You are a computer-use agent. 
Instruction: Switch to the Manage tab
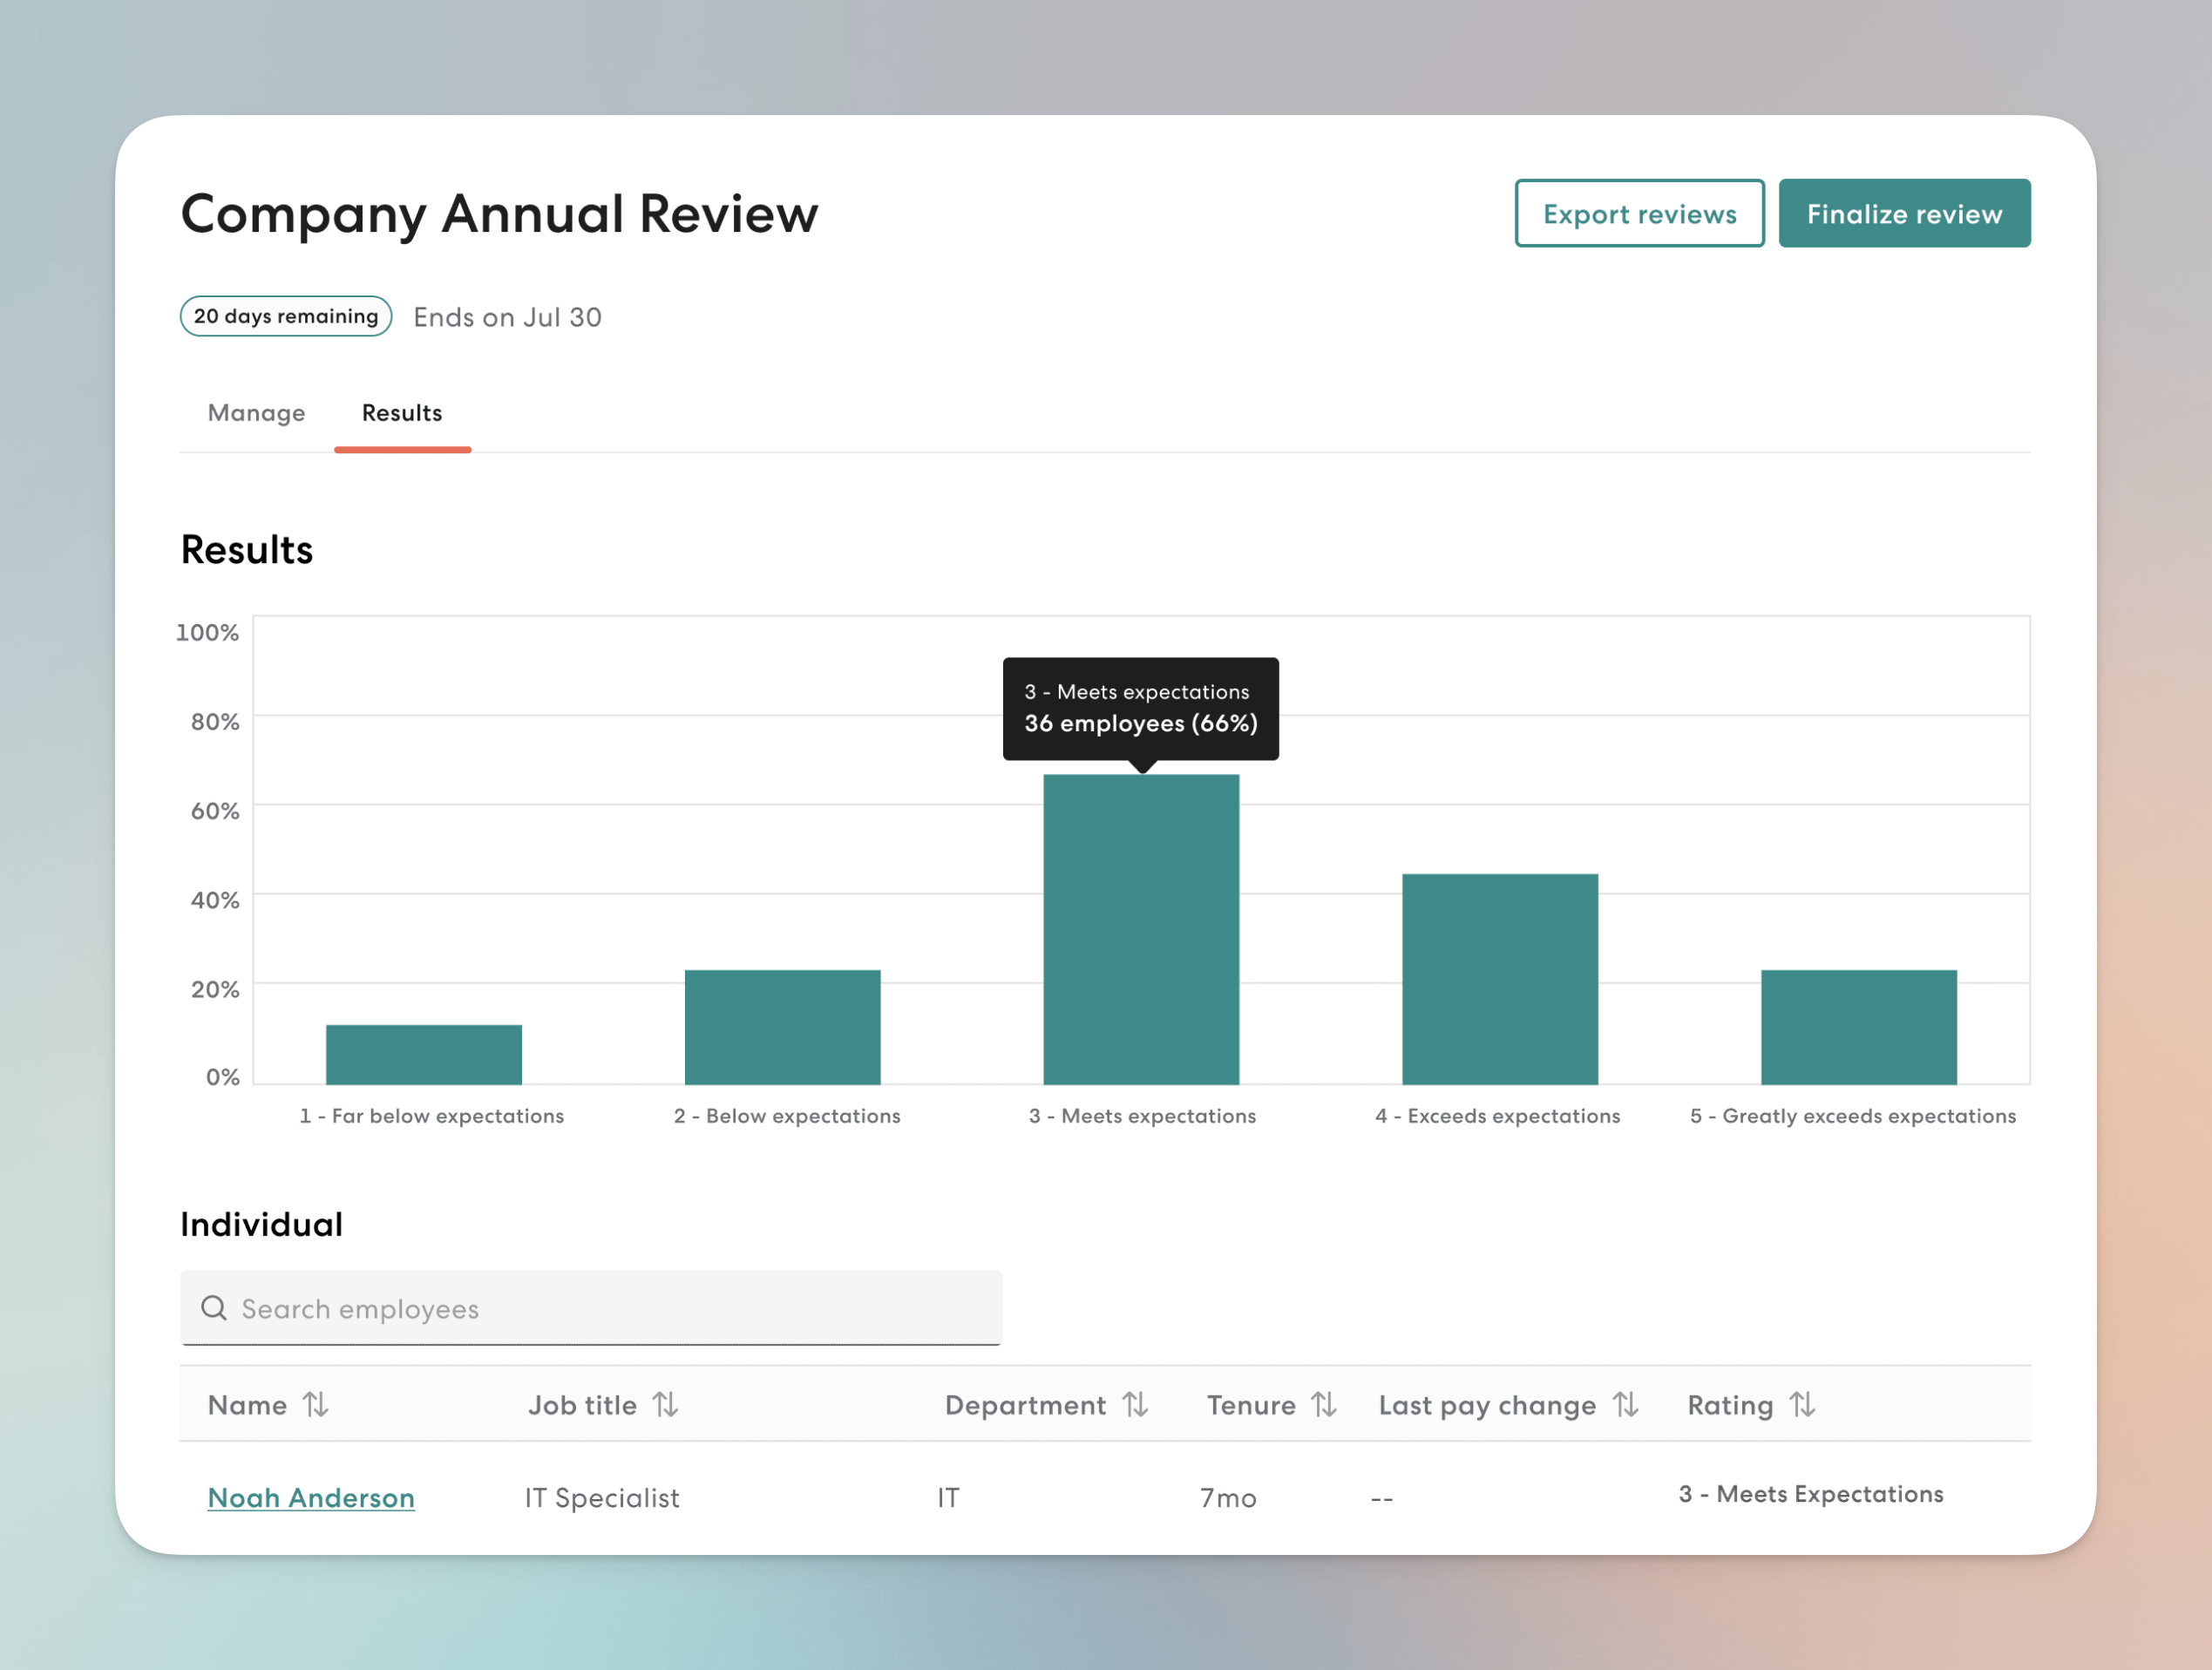pos(256,413)
